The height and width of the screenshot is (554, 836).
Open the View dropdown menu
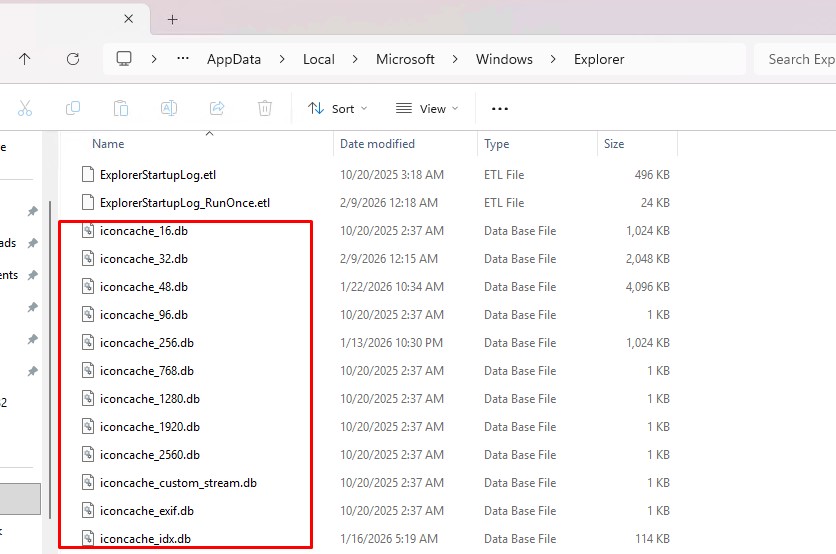pyautogui.click(x=427, y=109)
